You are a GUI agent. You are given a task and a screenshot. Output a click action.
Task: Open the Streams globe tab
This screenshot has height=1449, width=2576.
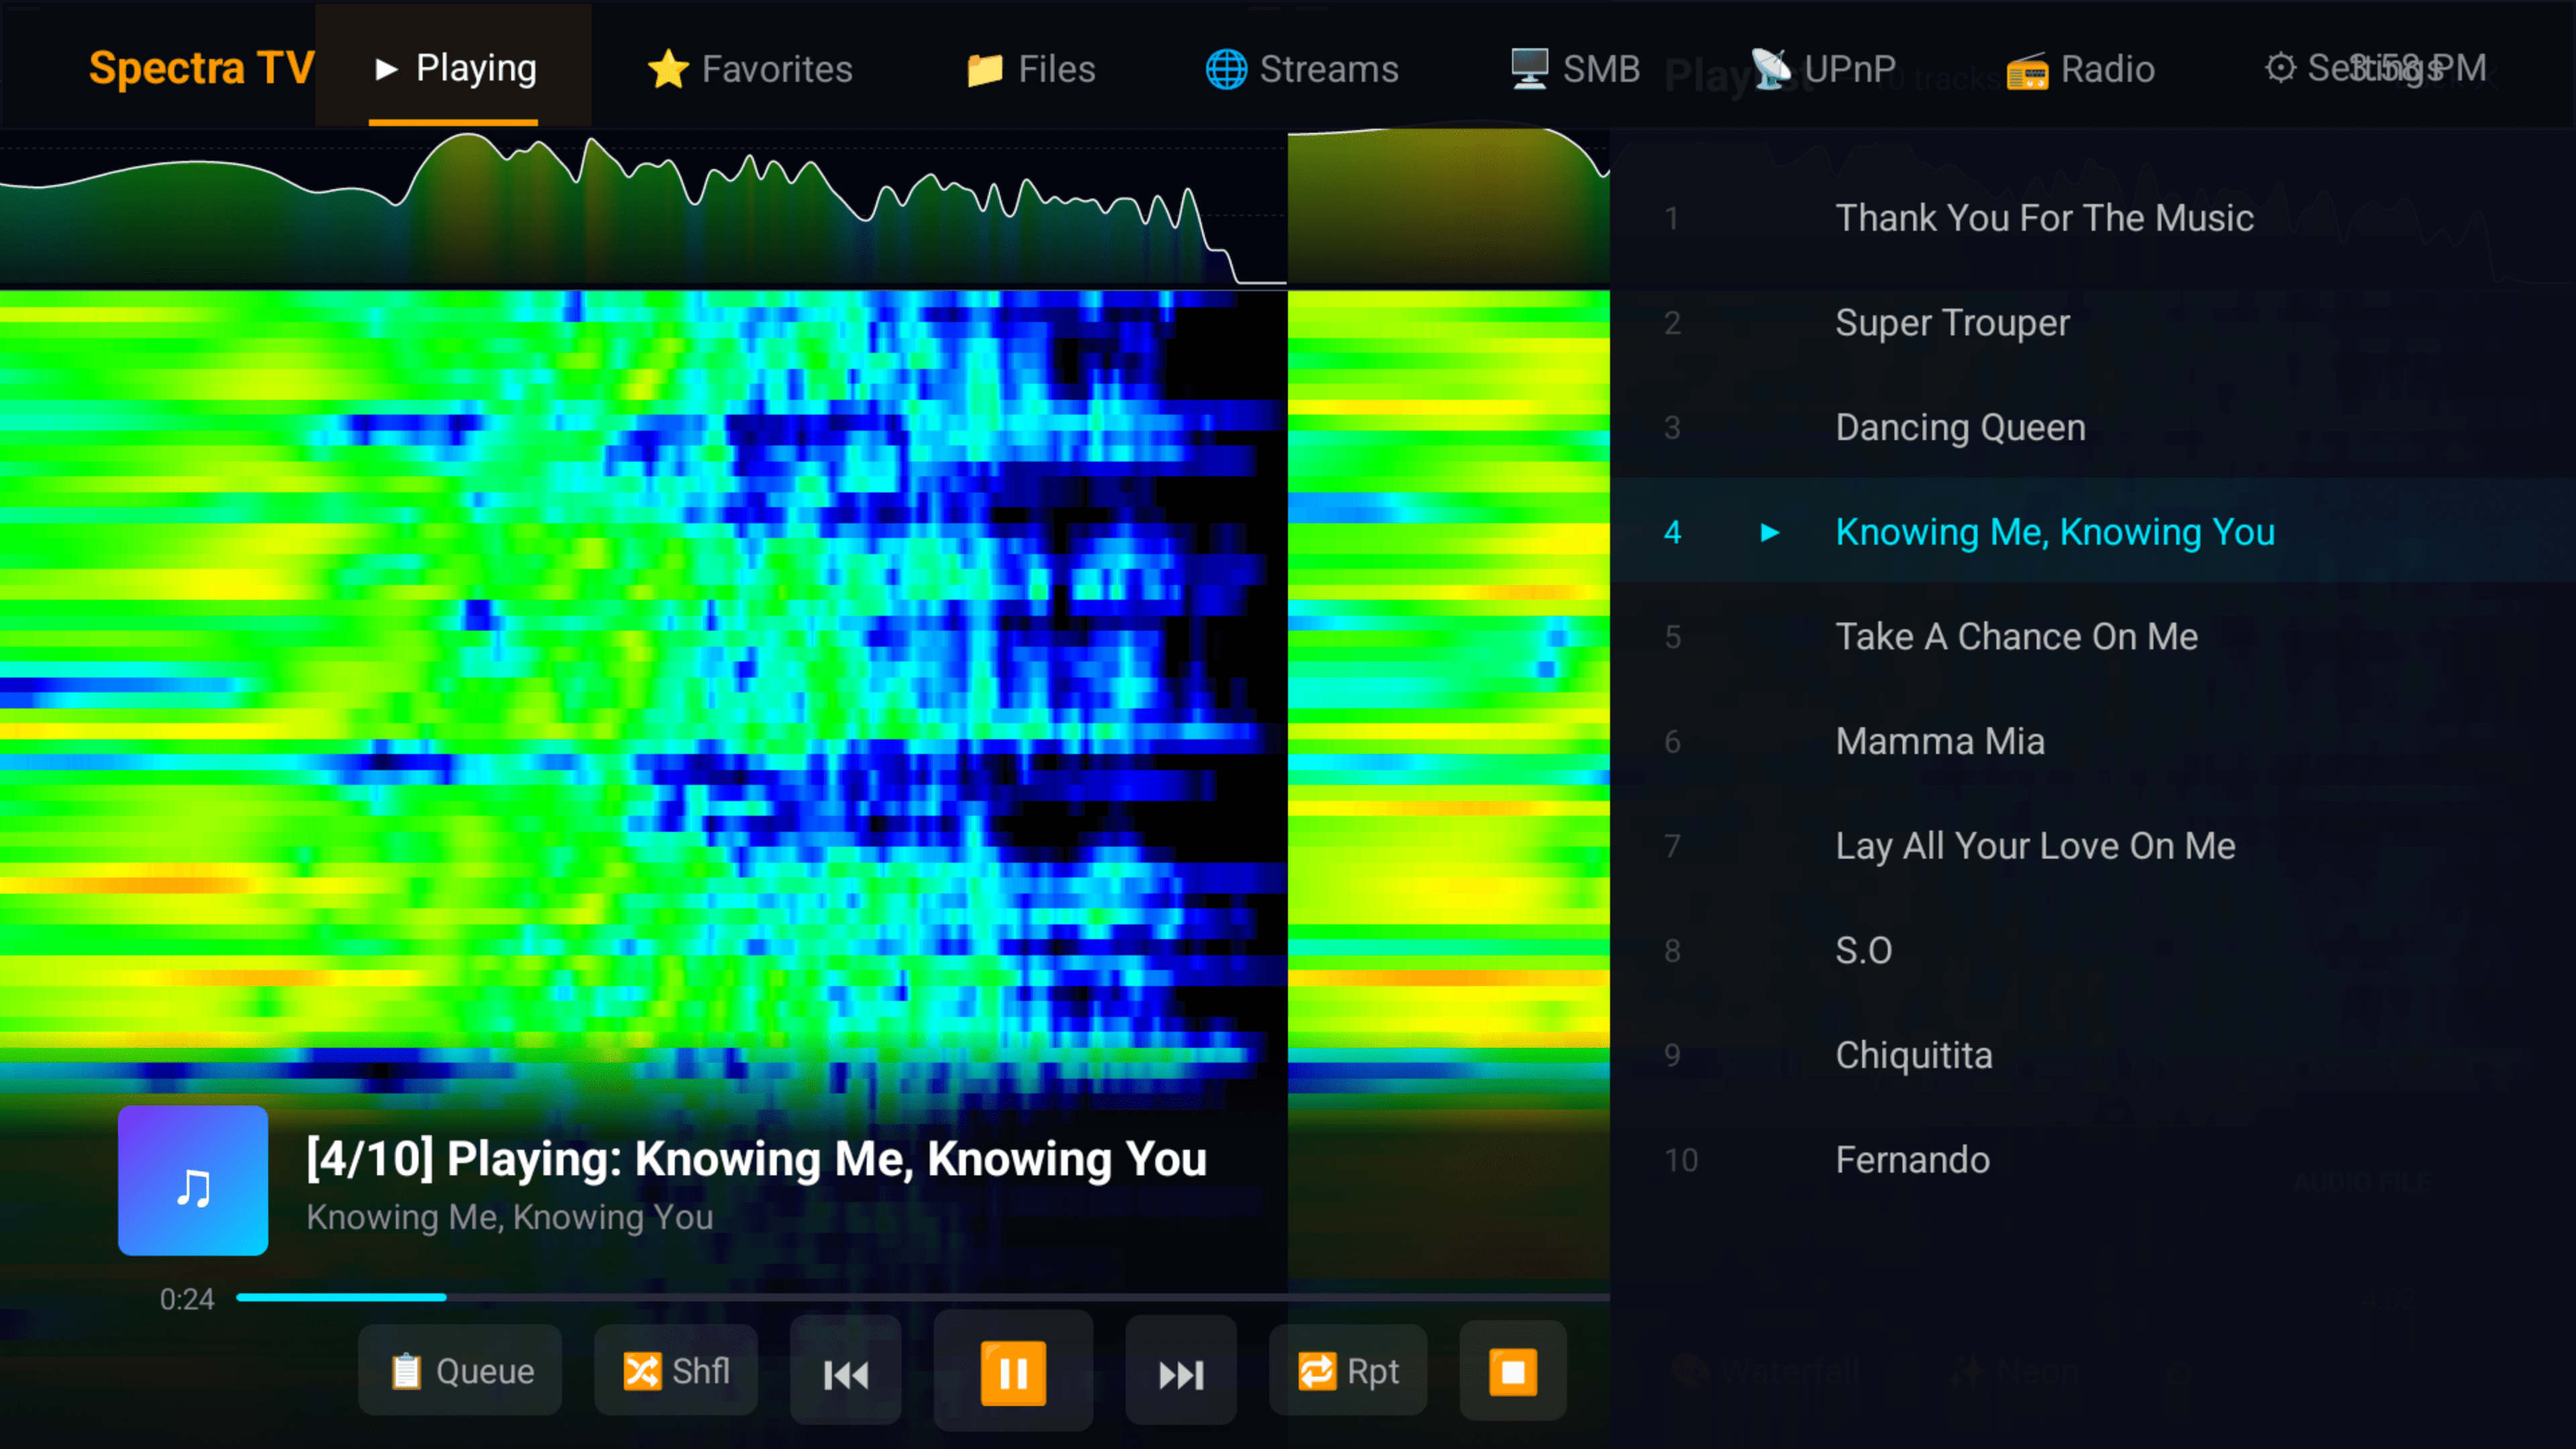(1301, 69)
